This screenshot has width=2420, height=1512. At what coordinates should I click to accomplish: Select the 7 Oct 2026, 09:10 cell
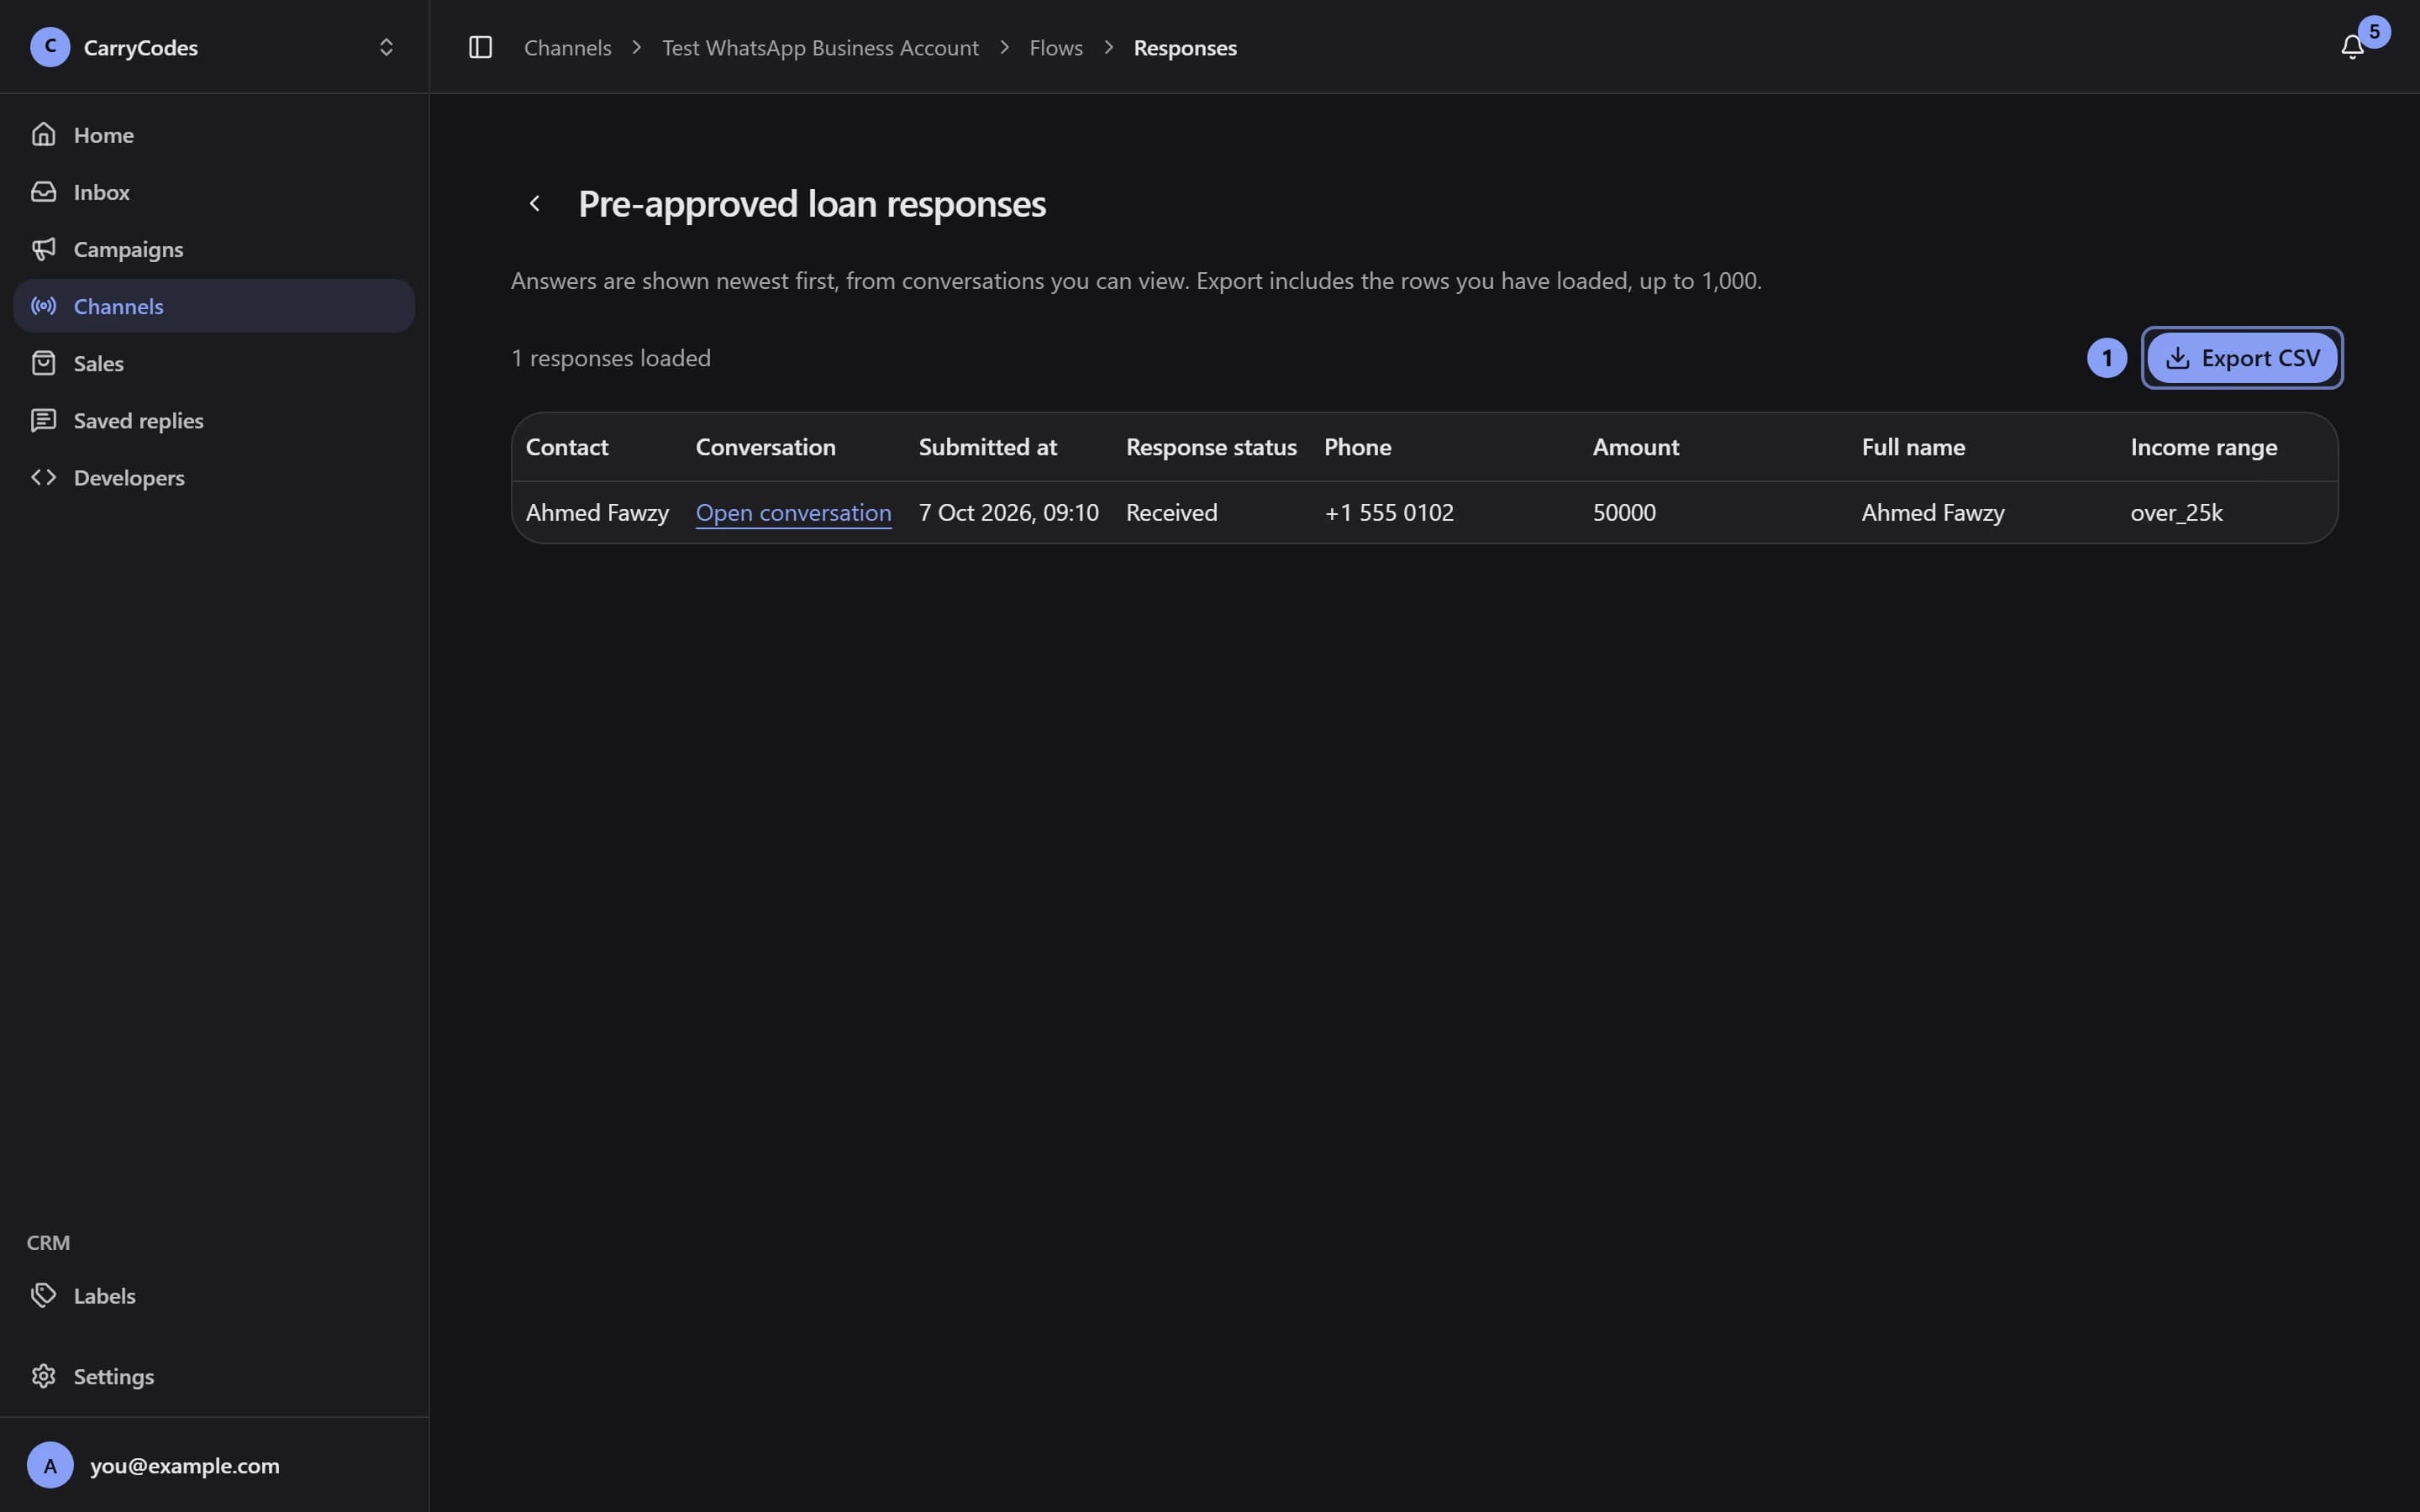1008,512
